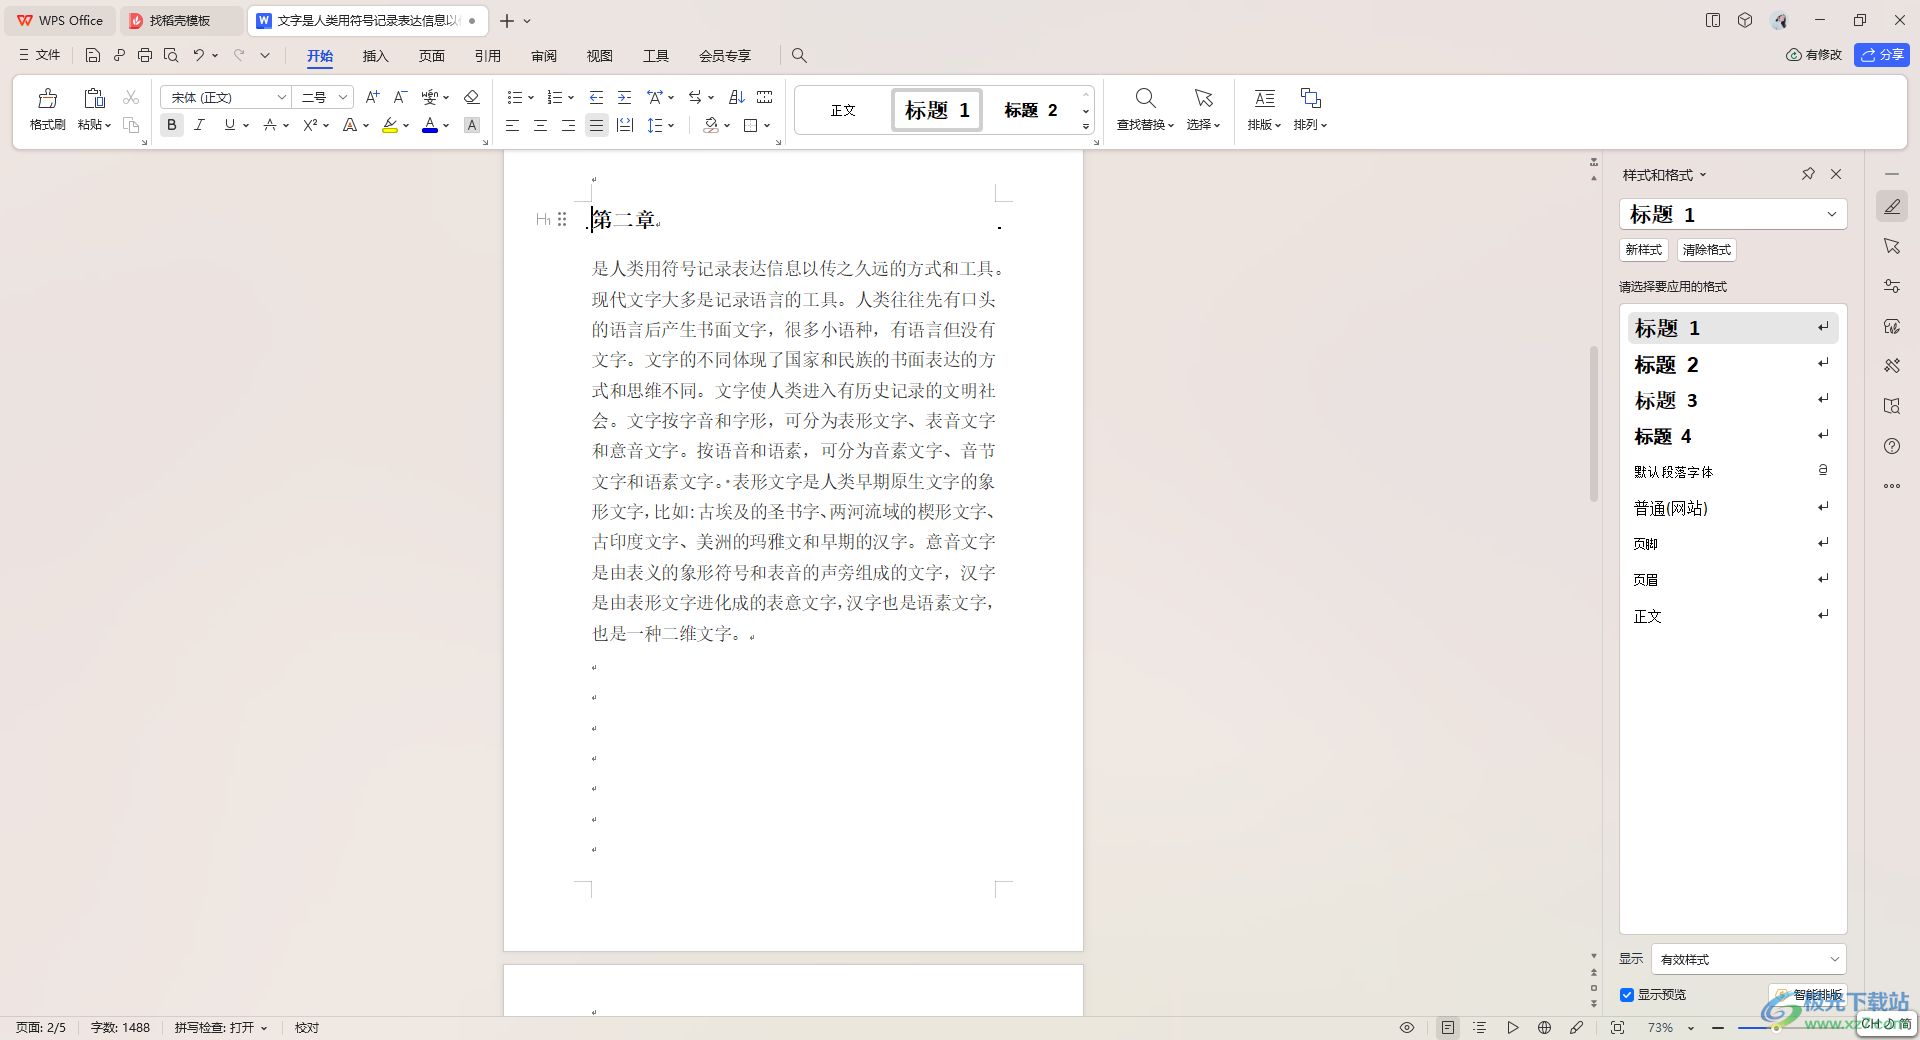This screenshot has height=1040, width=1920.
Task: Click the help question mark sidebar icon
Action: (x=1892, y=446)
